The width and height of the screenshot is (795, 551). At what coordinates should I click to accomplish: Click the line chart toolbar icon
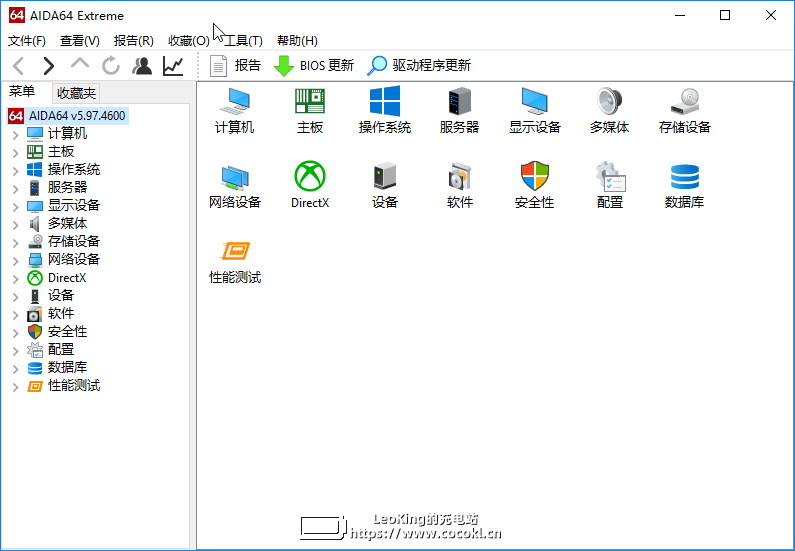(x=173, y=66)
